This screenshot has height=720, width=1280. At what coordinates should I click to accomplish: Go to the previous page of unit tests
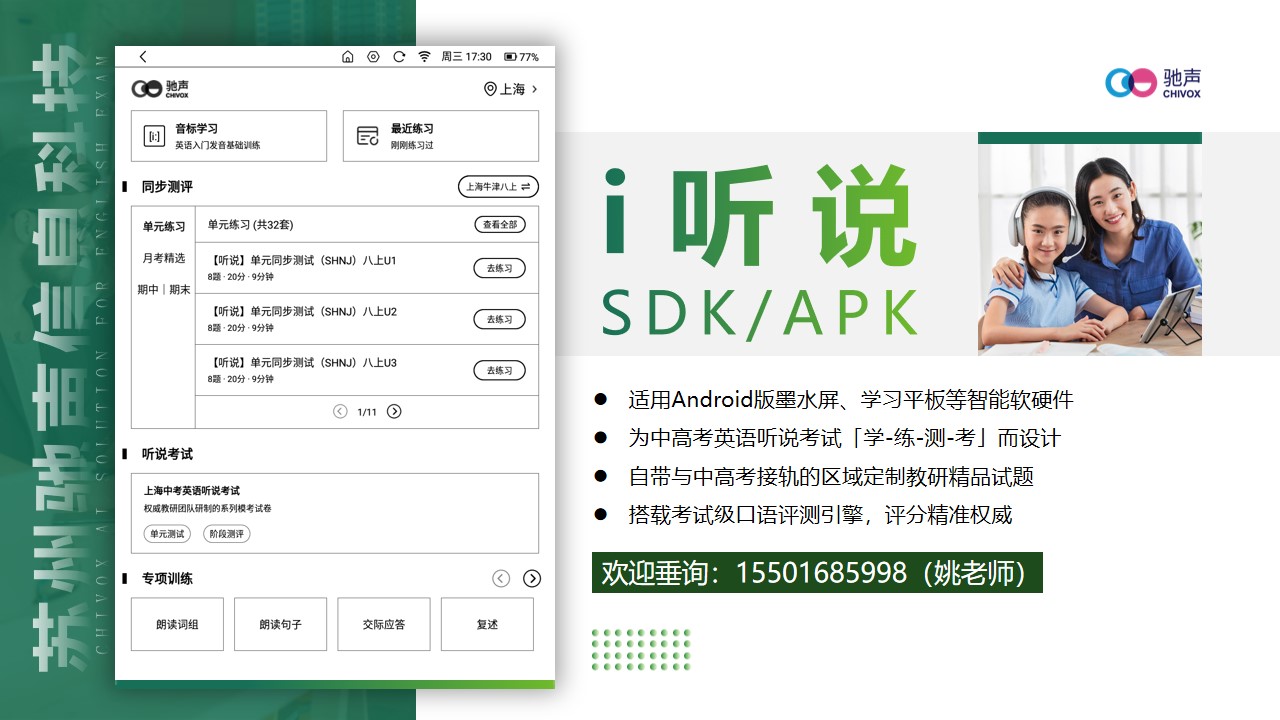click(340, 411)
